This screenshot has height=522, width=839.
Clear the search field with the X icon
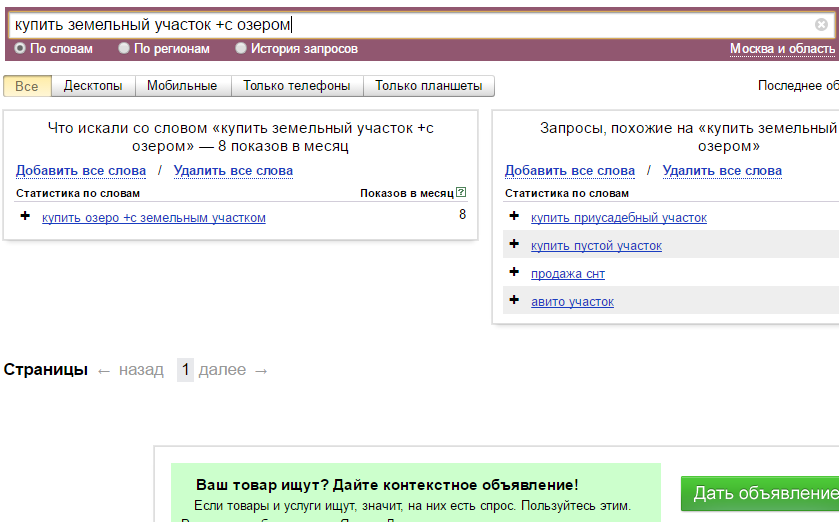click(821, 25)
